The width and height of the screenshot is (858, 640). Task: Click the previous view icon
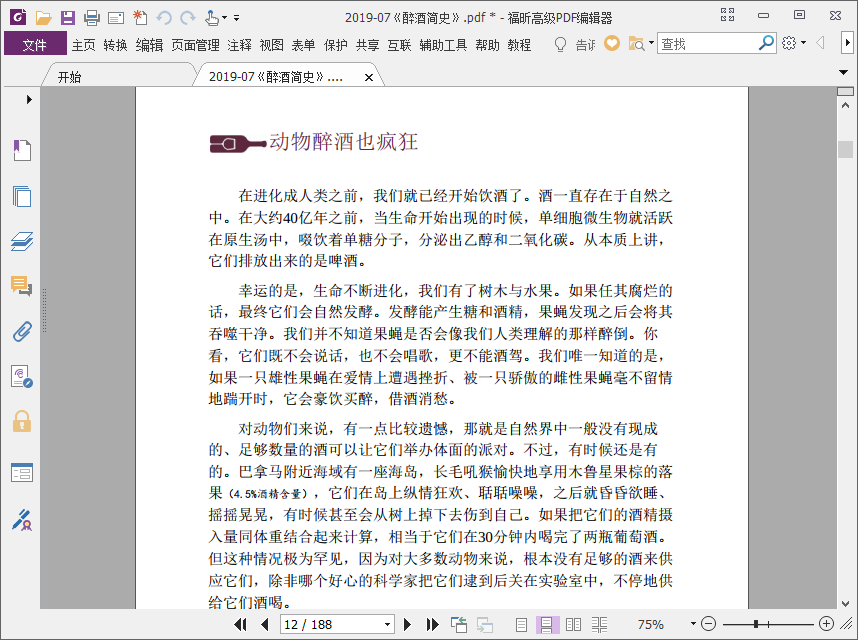459,624
